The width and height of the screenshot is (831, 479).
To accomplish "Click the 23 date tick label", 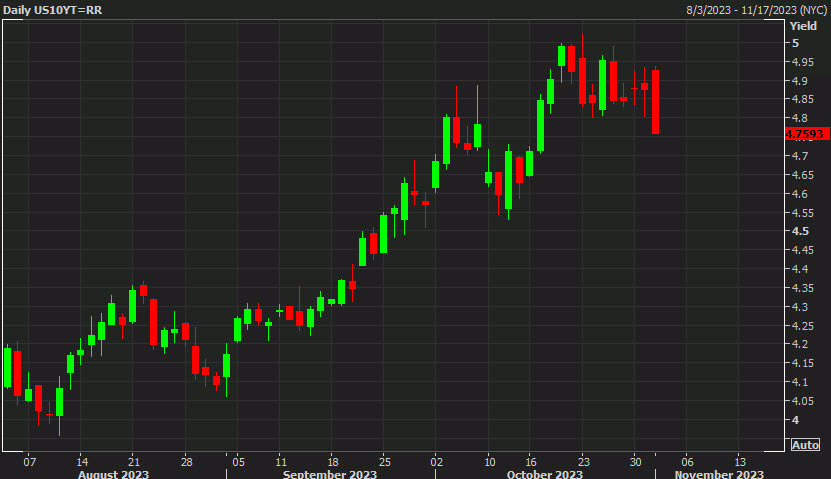I will [x=583, y=462].
